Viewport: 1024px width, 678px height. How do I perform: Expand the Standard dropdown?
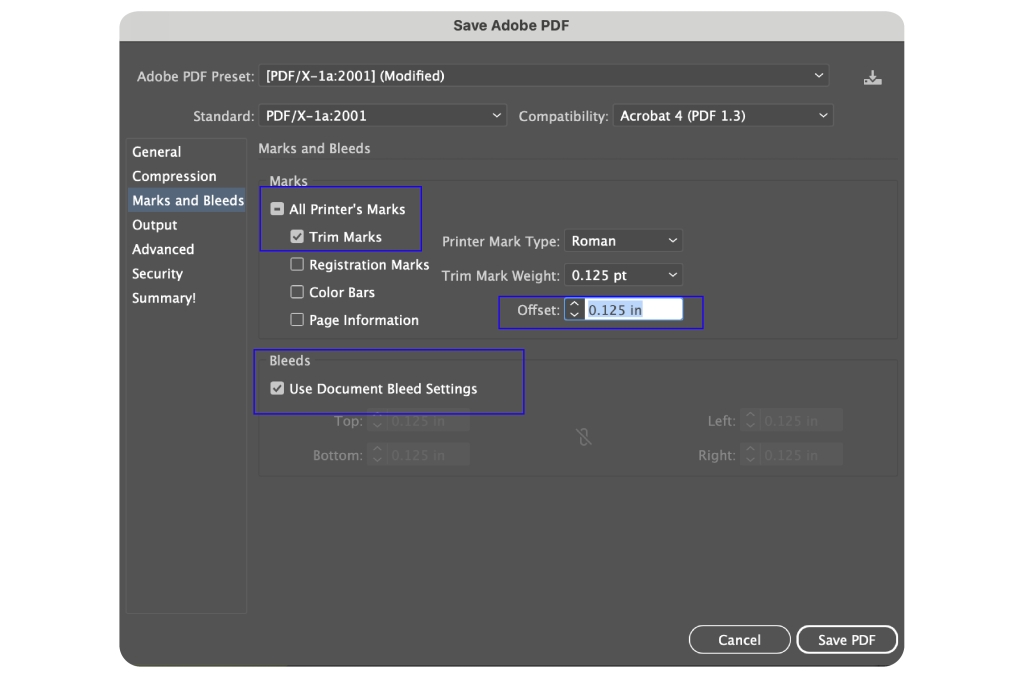[x=382, y=116]
